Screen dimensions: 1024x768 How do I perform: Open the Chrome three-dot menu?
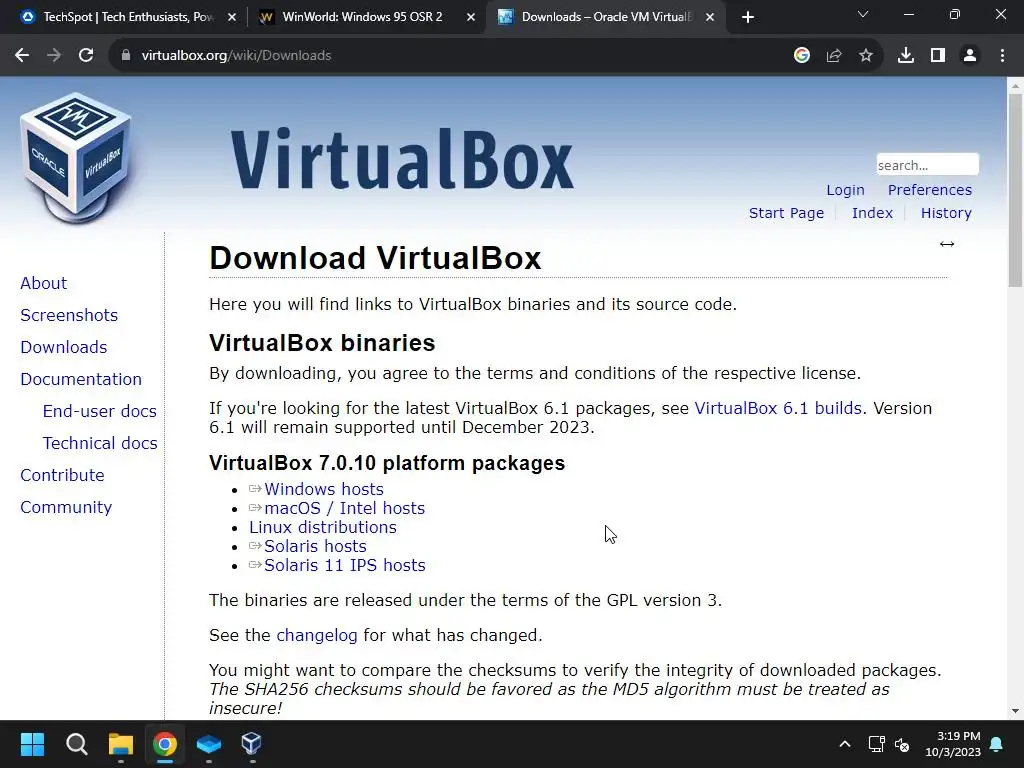[x=1002, y=56]
